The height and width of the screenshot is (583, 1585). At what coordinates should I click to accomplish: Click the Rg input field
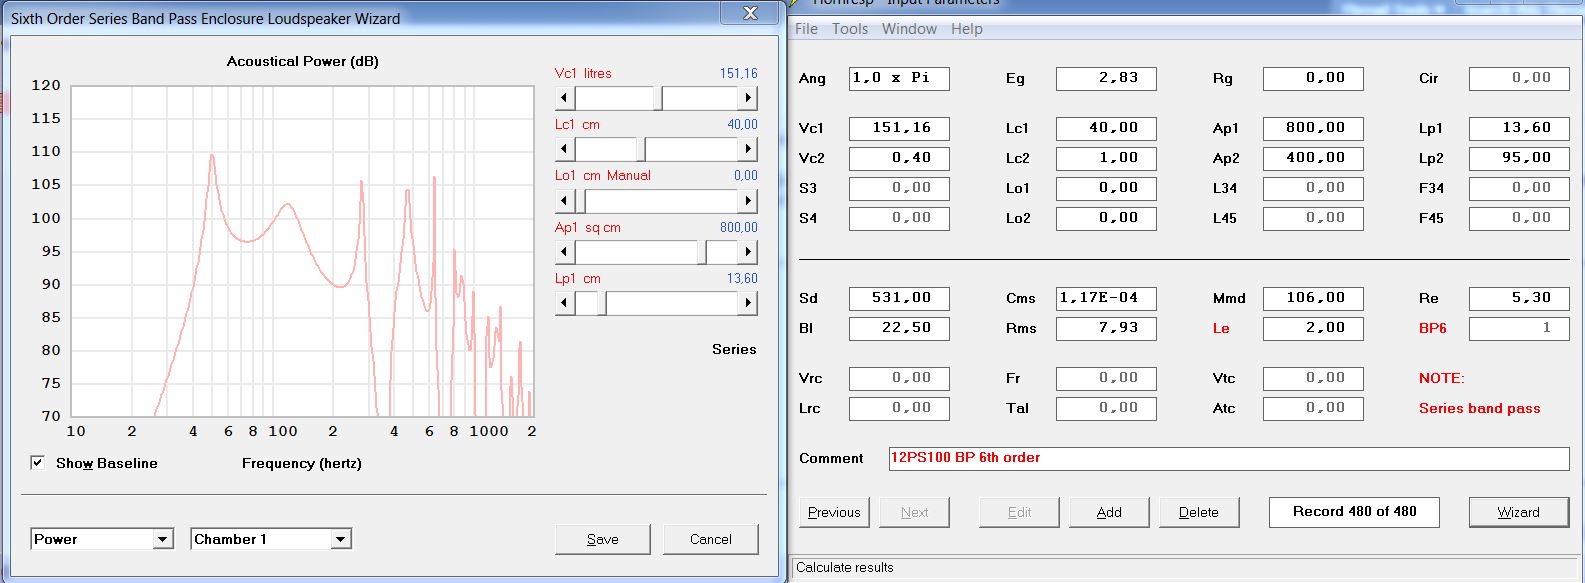click(x=1313, y=78)
